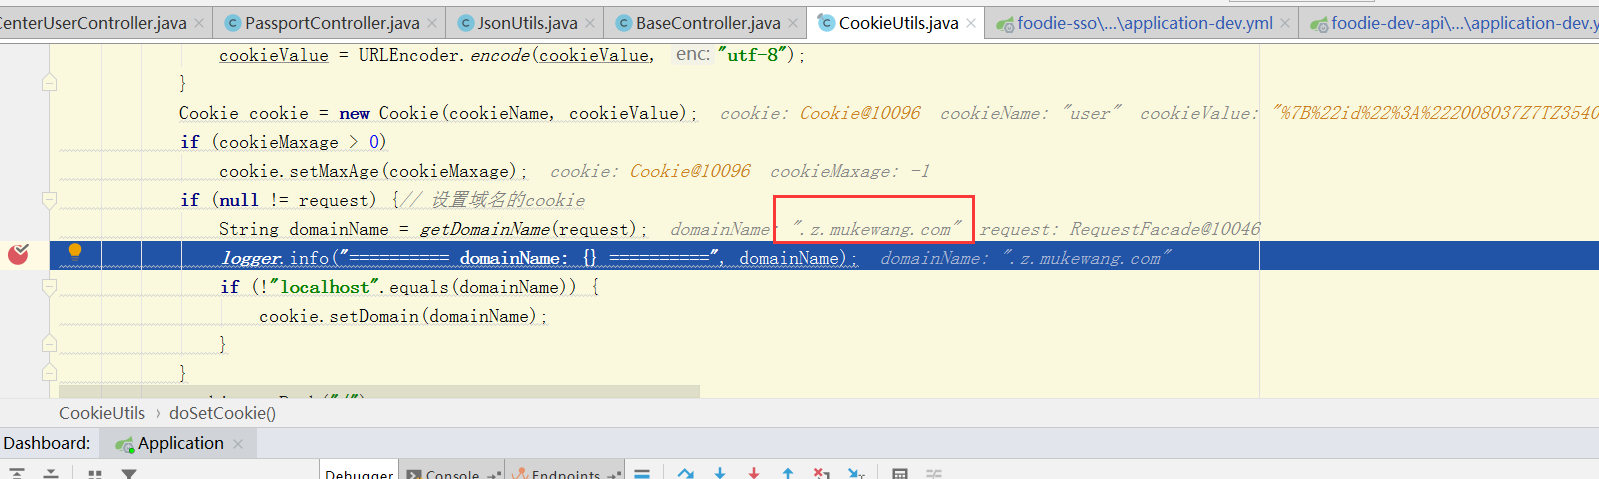The height and width of the screenshot is (479, 1599).
Task: Click the inline cookieName value "user"
Action: tap(1091, 113)
